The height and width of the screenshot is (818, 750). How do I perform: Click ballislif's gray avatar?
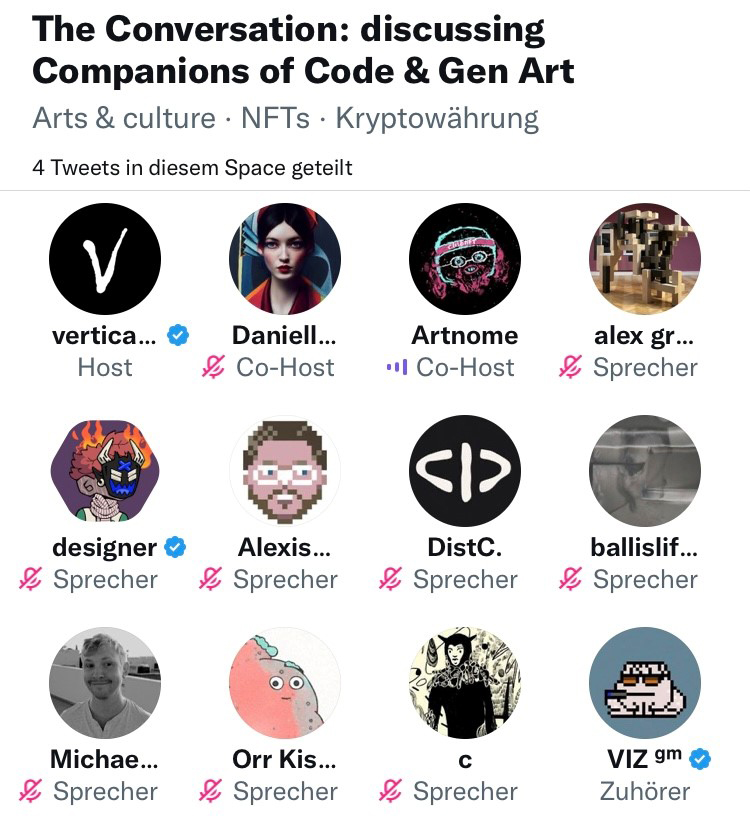coord(645,471)
